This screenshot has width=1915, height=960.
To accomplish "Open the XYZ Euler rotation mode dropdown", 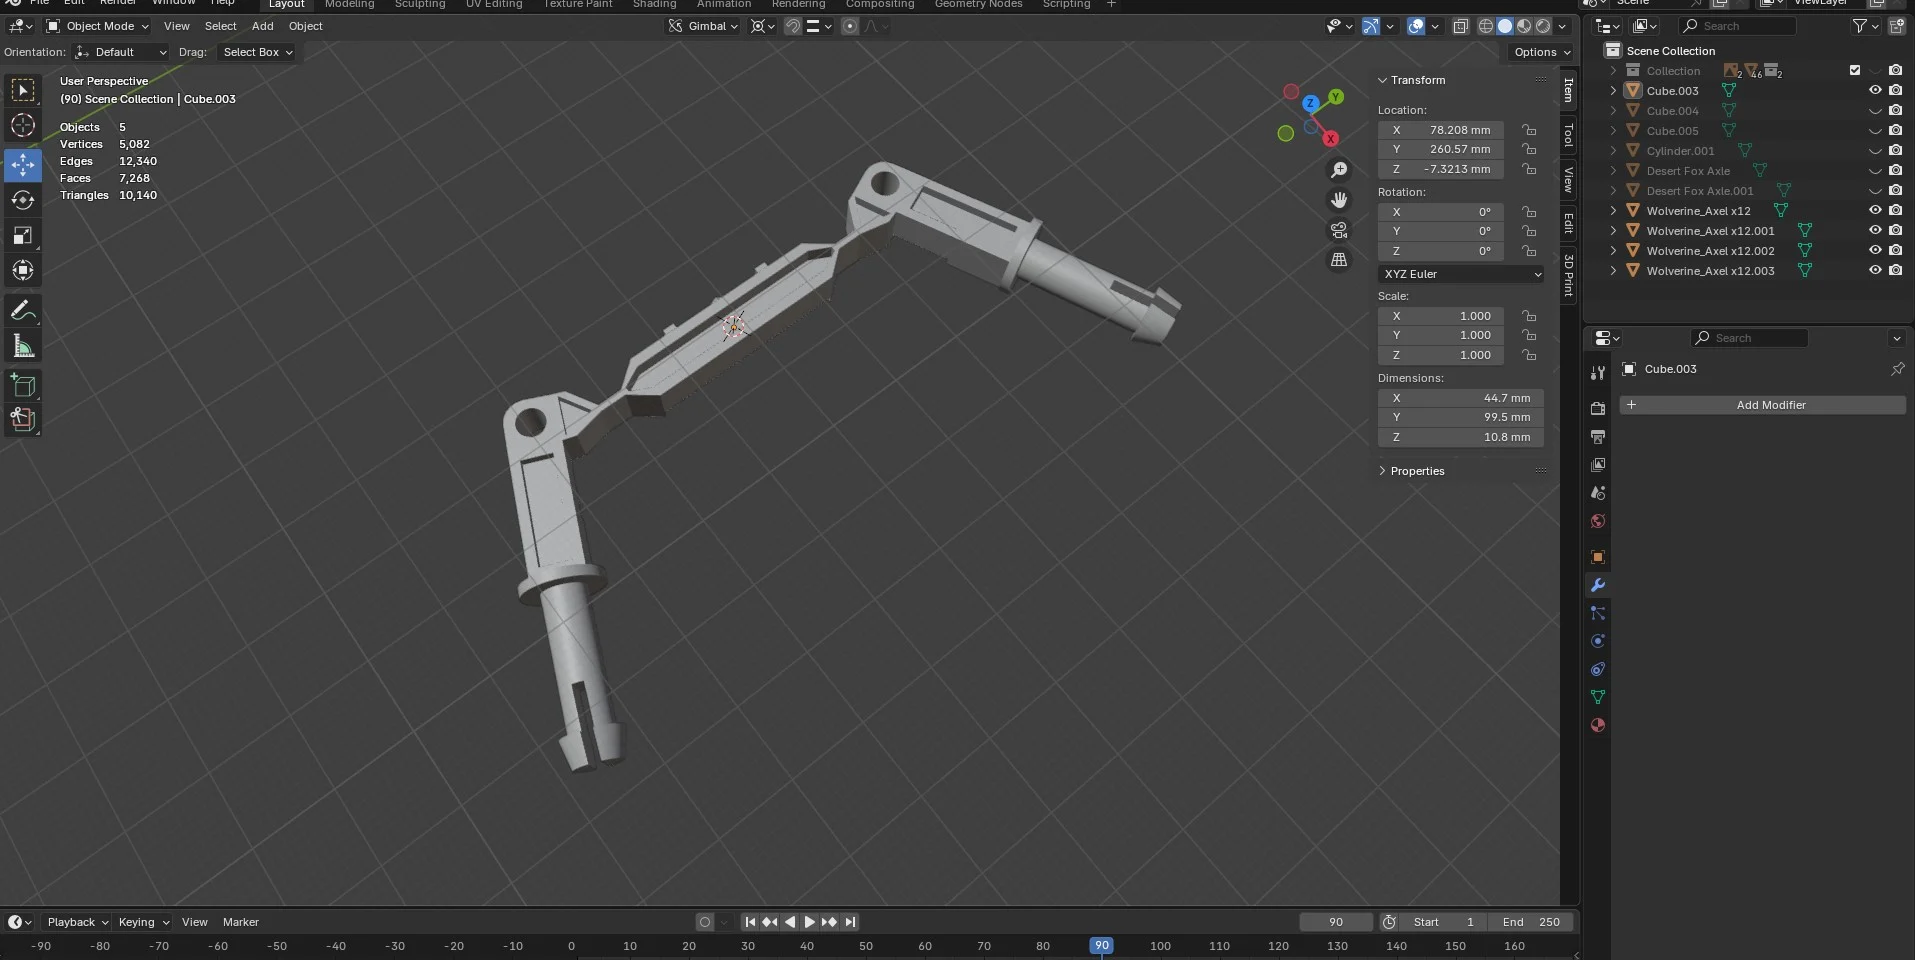I will 1461,274.
